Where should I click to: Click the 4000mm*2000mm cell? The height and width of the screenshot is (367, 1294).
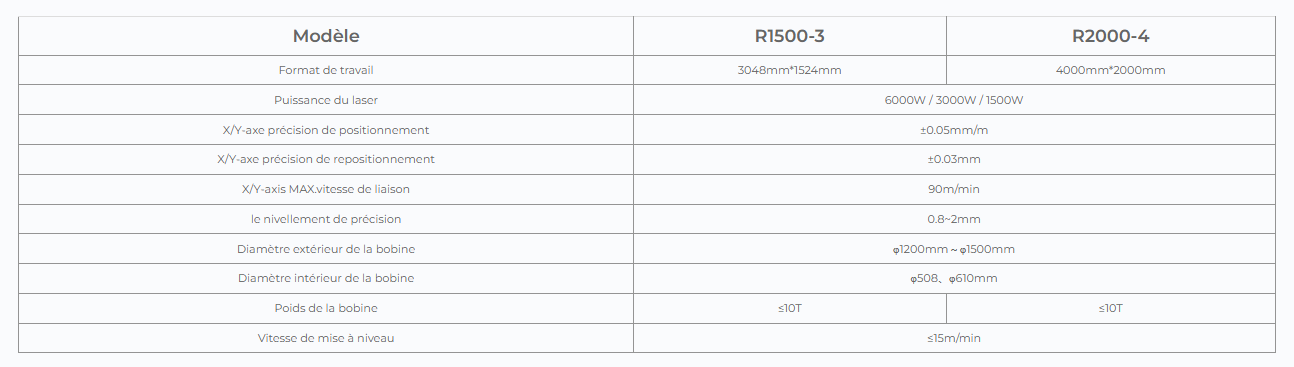click(1110, 70)
